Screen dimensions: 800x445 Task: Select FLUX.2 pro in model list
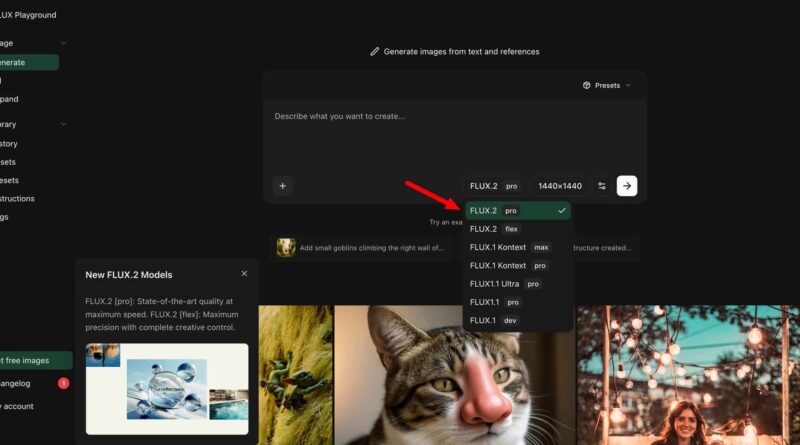pos(517,210)
